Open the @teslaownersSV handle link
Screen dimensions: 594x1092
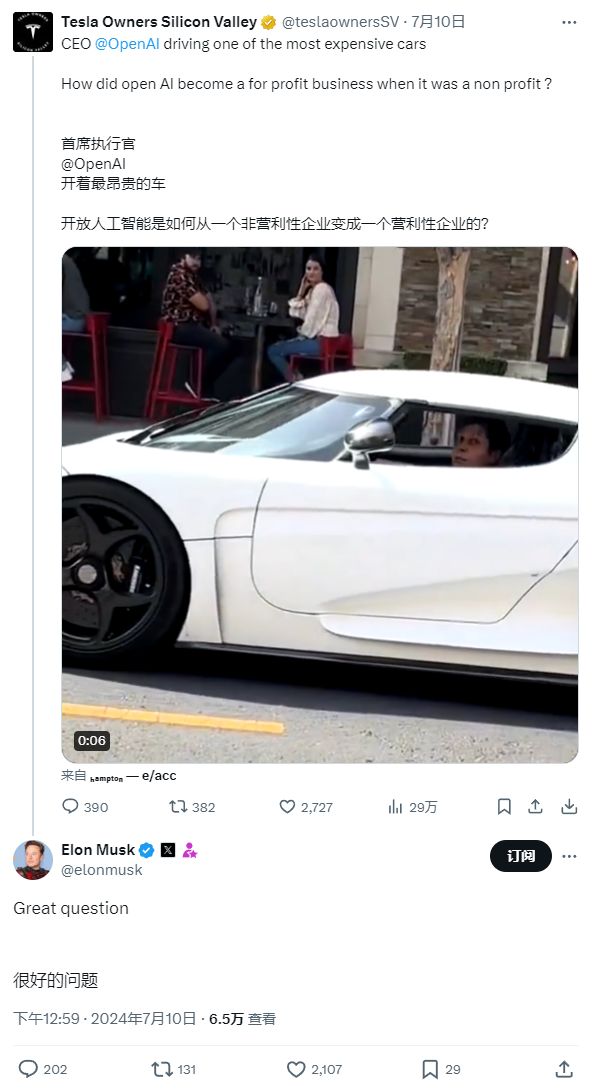[x=341, y=22]
